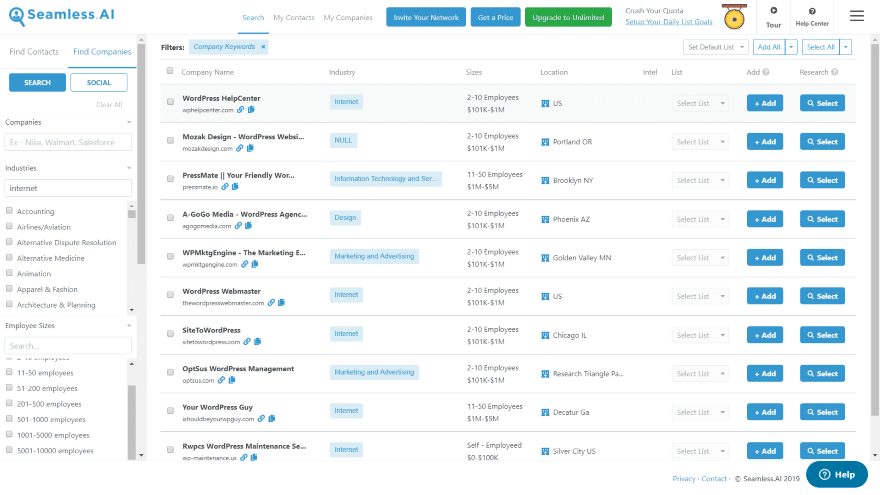The height and width of the screenshot is (495, 880).
Task: Click the quota target medal icon
Action: tap(734, 17)
